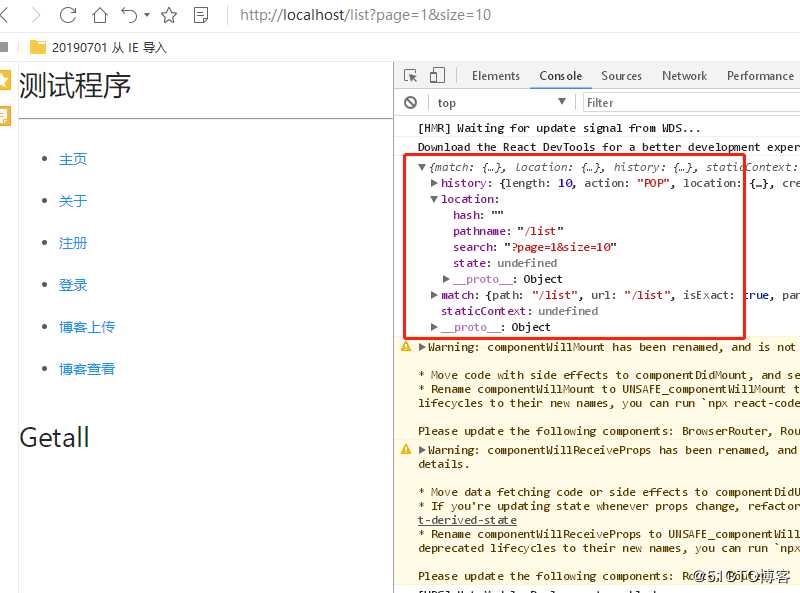
Task: Switch to the Console tab
Action: [x=560, y=76]
